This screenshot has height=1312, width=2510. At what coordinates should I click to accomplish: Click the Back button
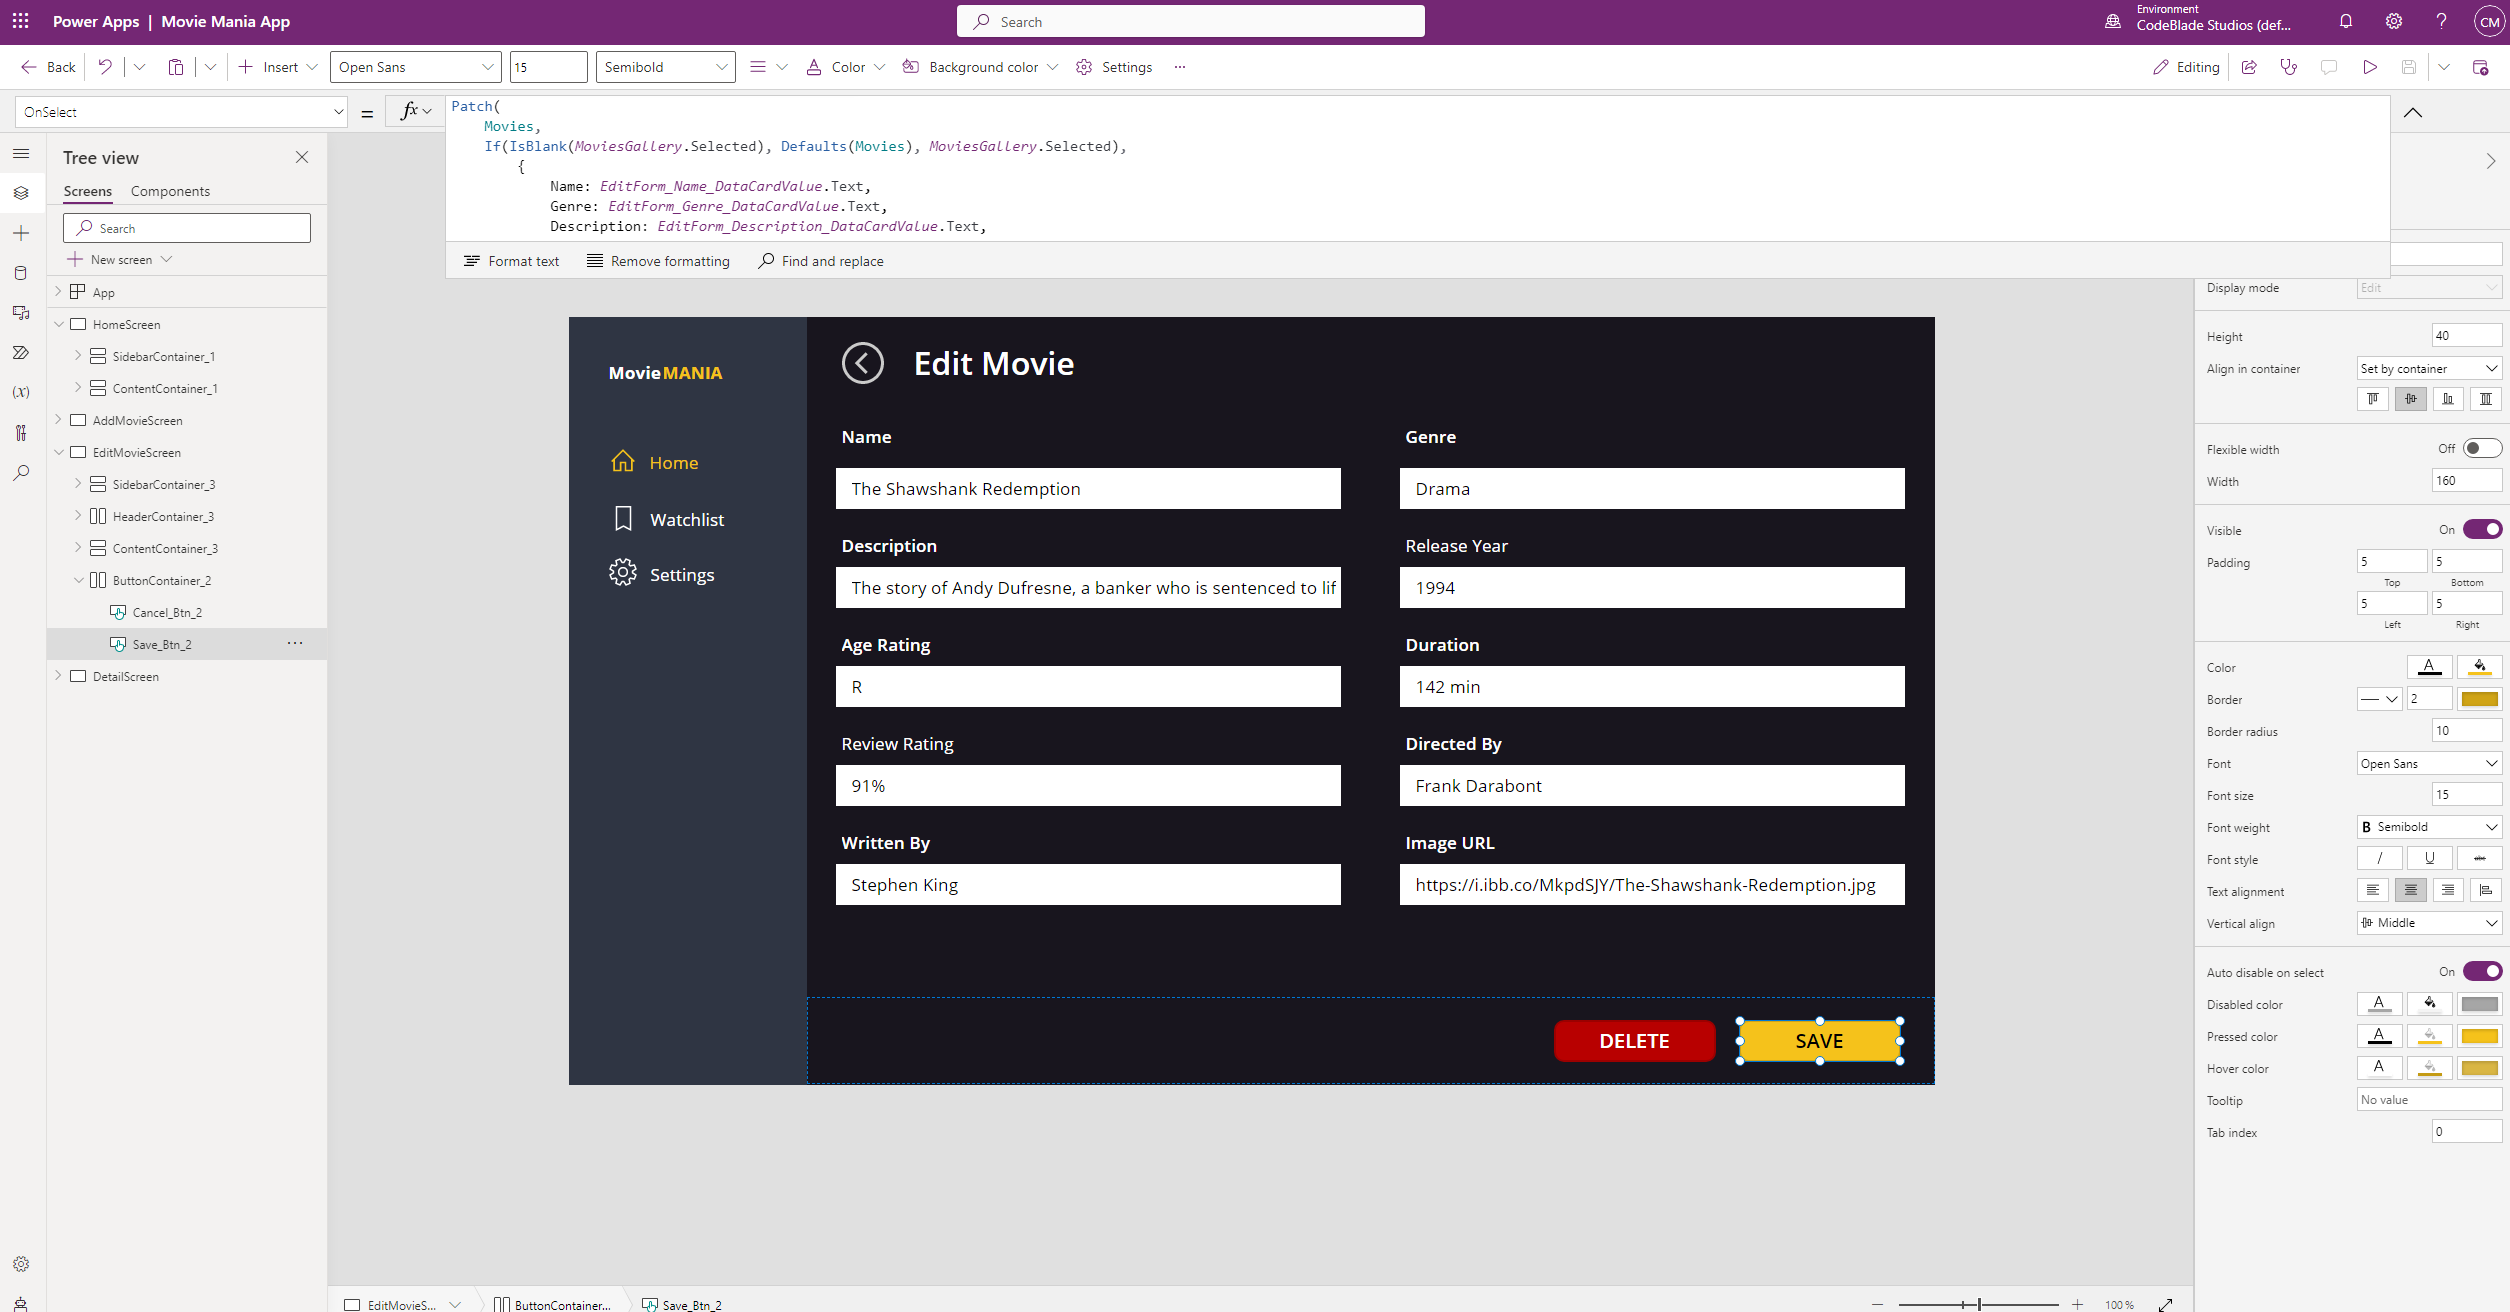click(x=48, y=67)
